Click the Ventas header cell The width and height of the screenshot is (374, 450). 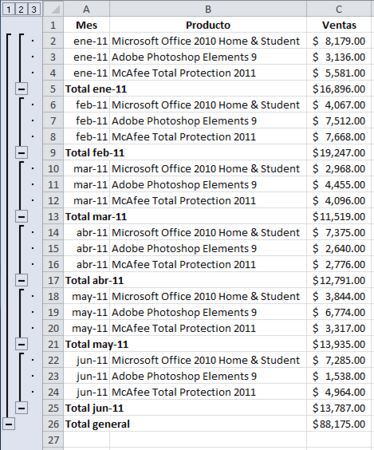point(339,25)
